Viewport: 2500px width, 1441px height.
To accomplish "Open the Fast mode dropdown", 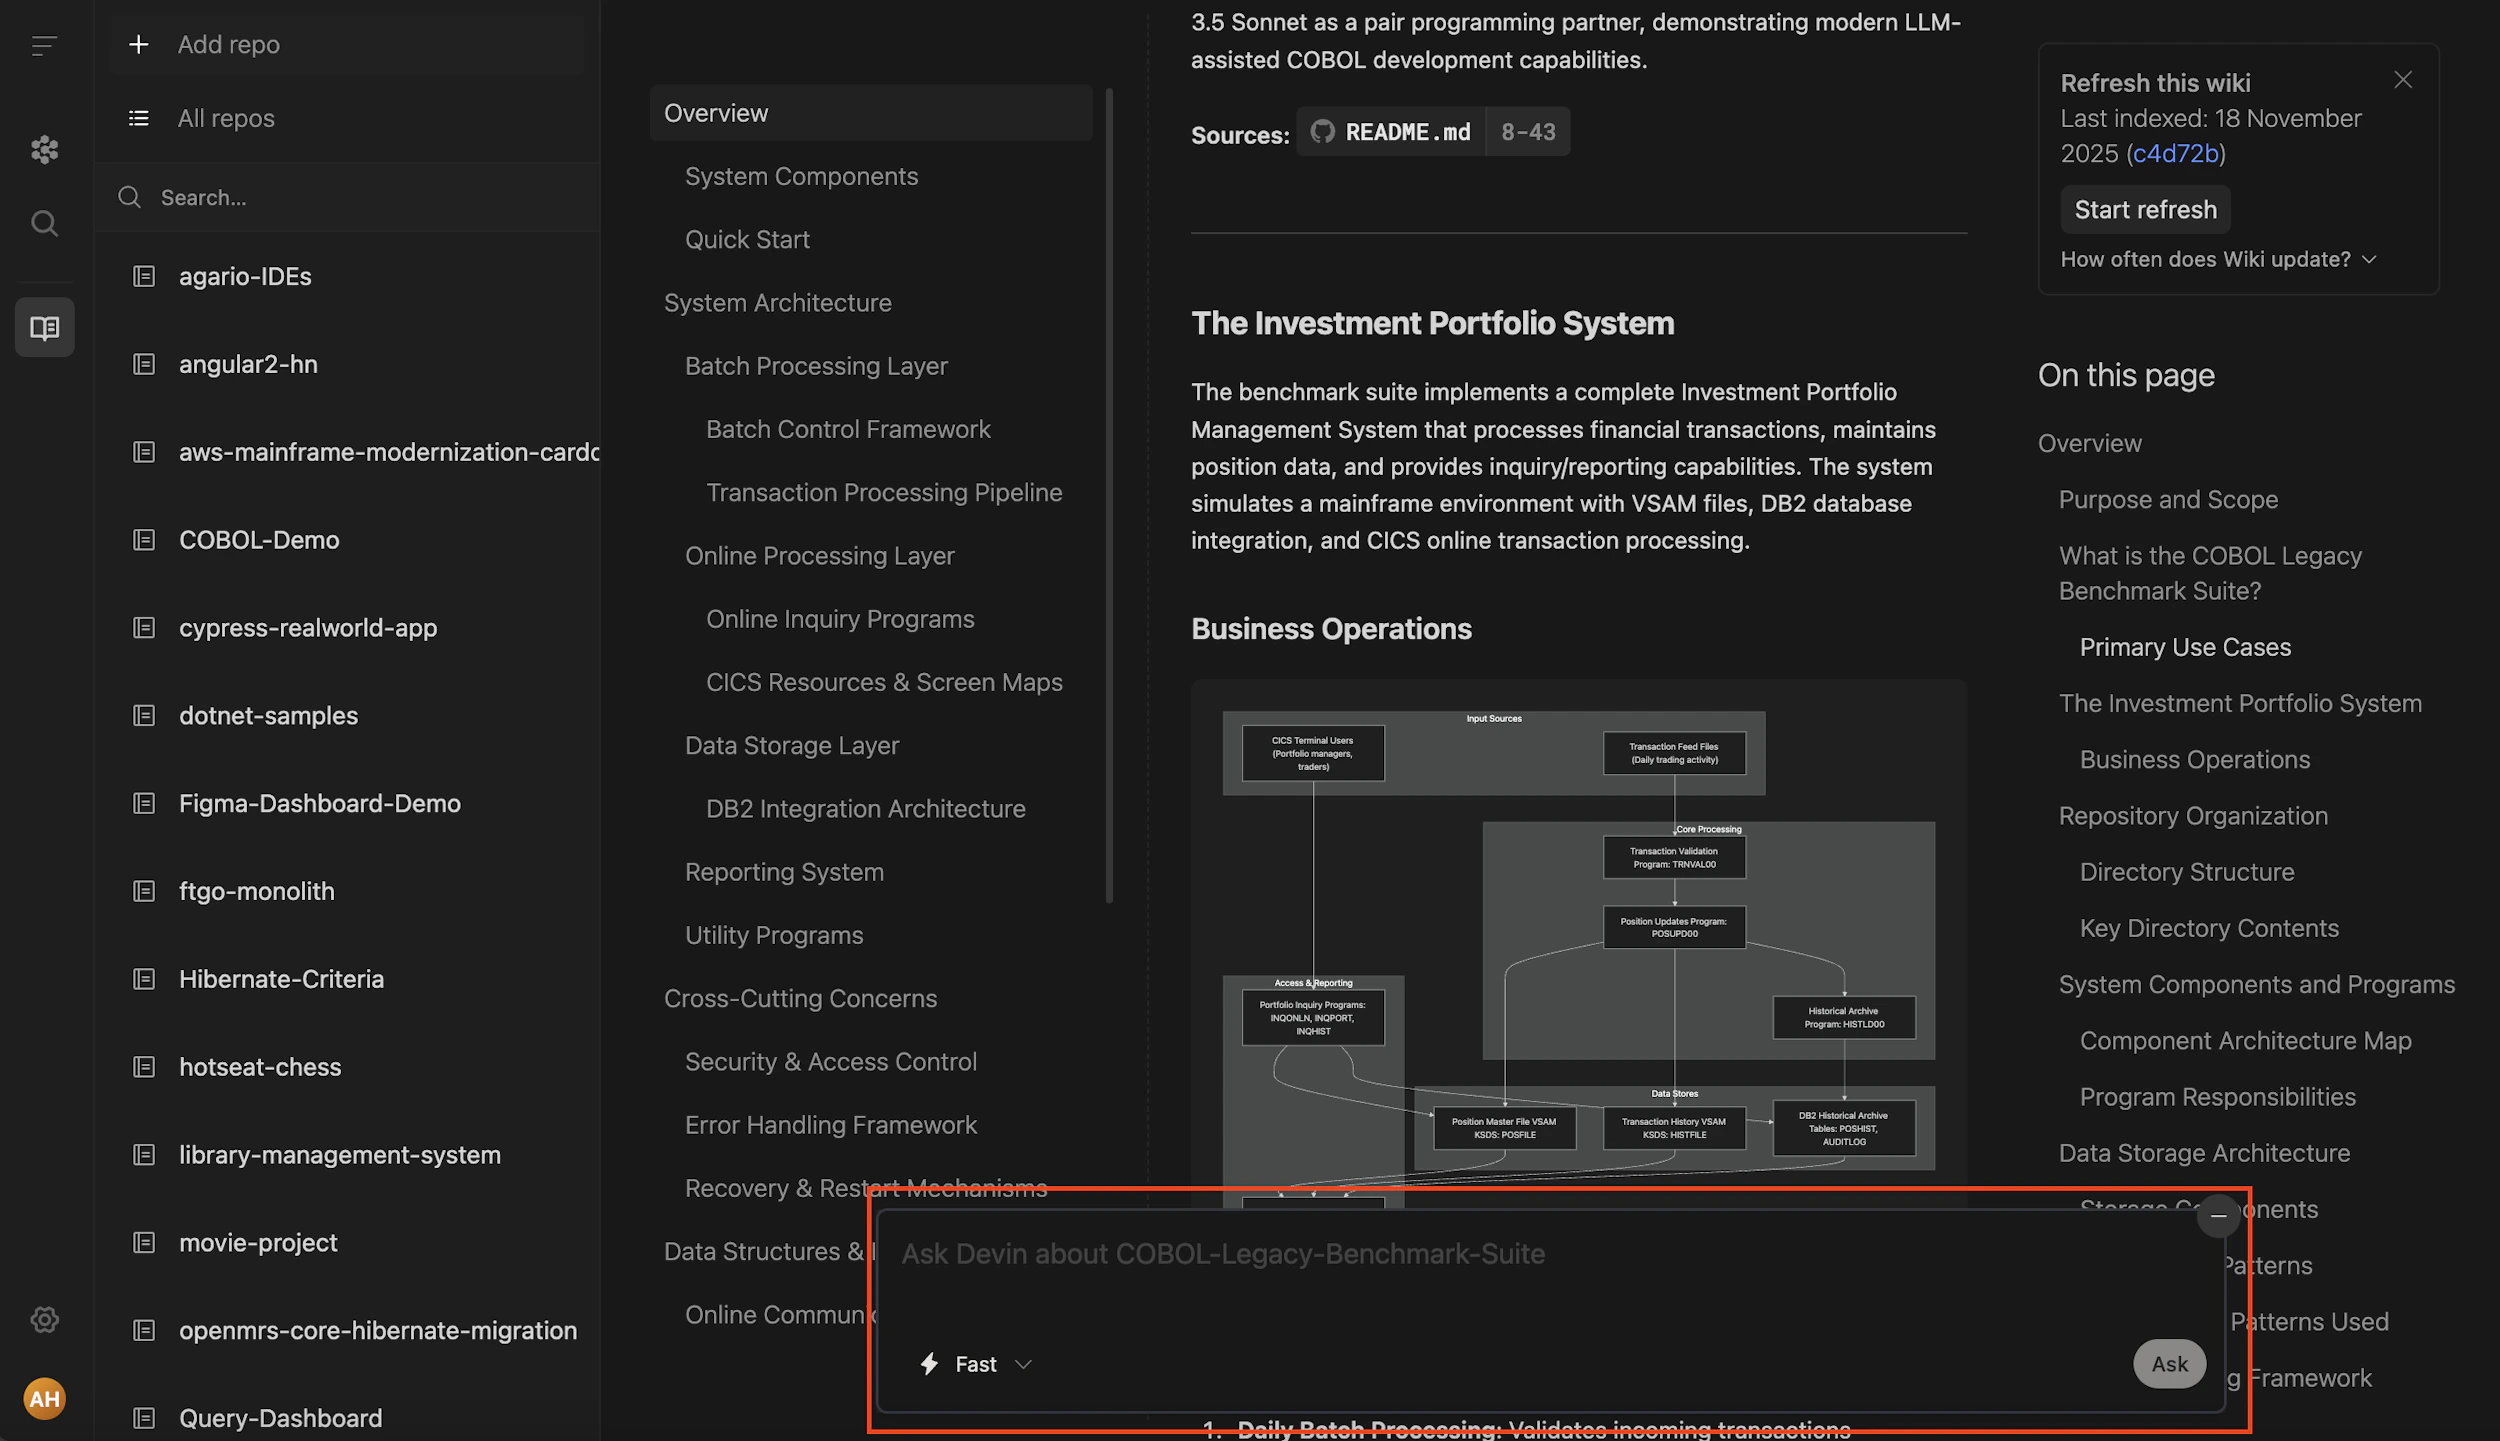I will pos(976,1364).
